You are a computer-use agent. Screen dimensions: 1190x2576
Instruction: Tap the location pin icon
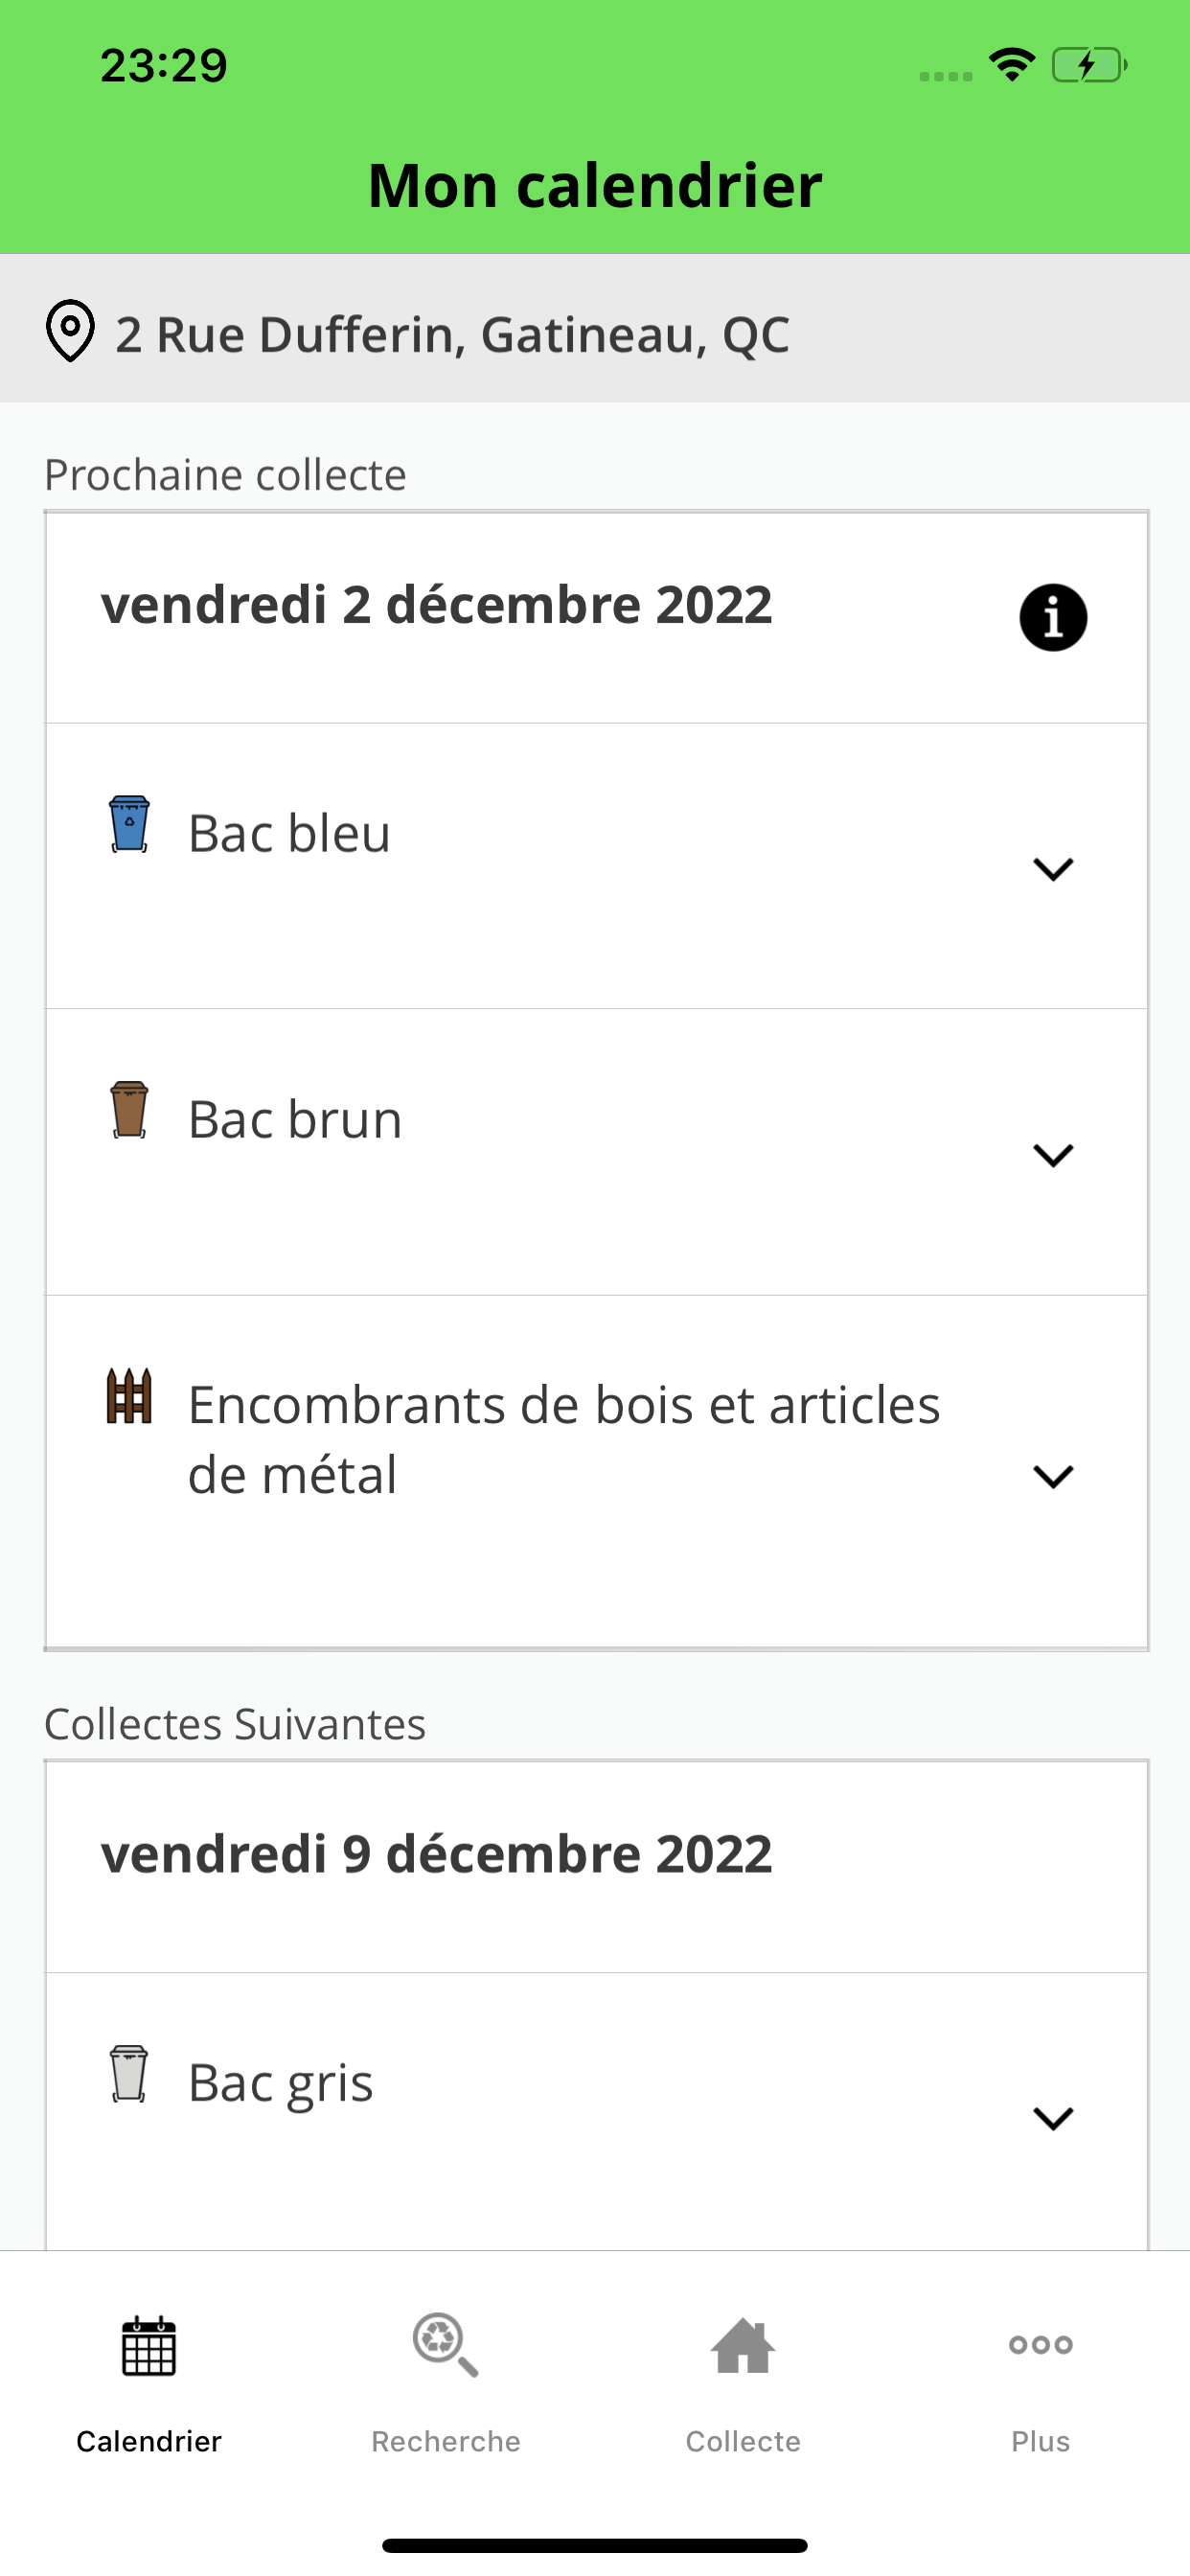[70, 331]
